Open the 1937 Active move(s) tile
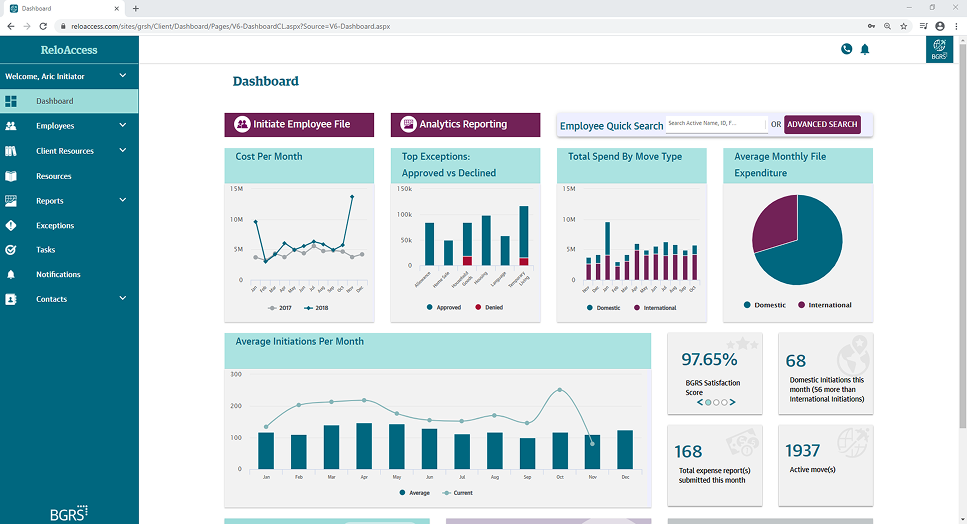Screen dimensions: 967x524 825,465
